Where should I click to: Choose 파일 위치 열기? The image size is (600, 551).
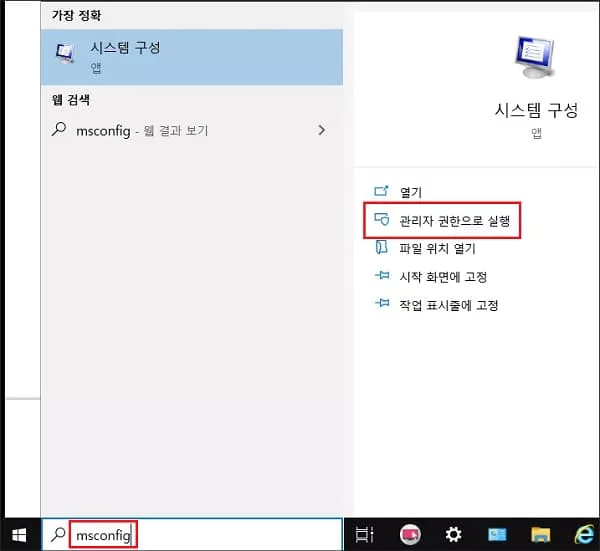pos(437,249)
